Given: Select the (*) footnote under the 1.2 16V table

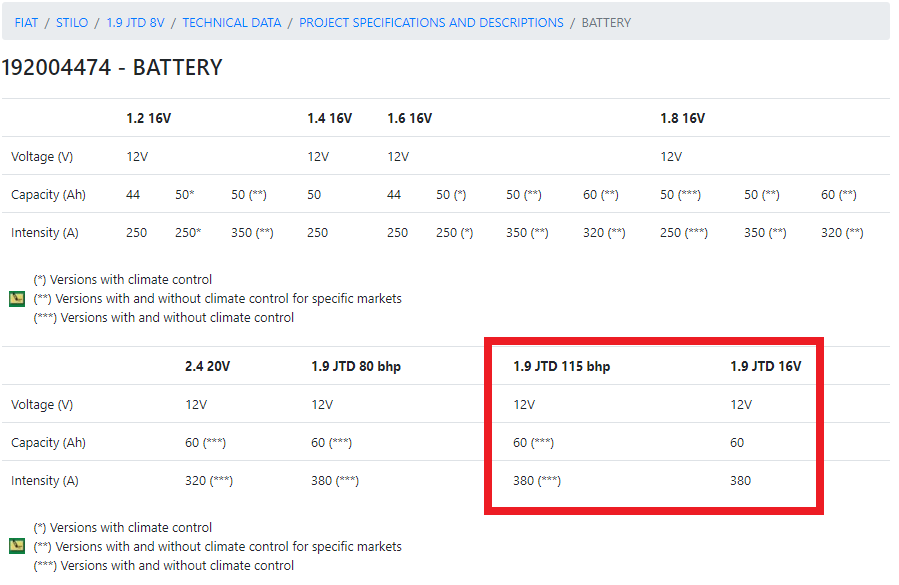Looking at the screenshot, I should click(x=123, y=280).
